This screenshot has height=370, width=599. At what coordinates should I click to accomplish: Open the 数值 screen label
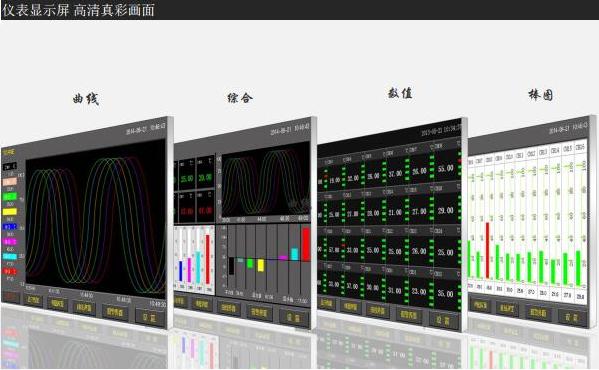pos(400,93)
